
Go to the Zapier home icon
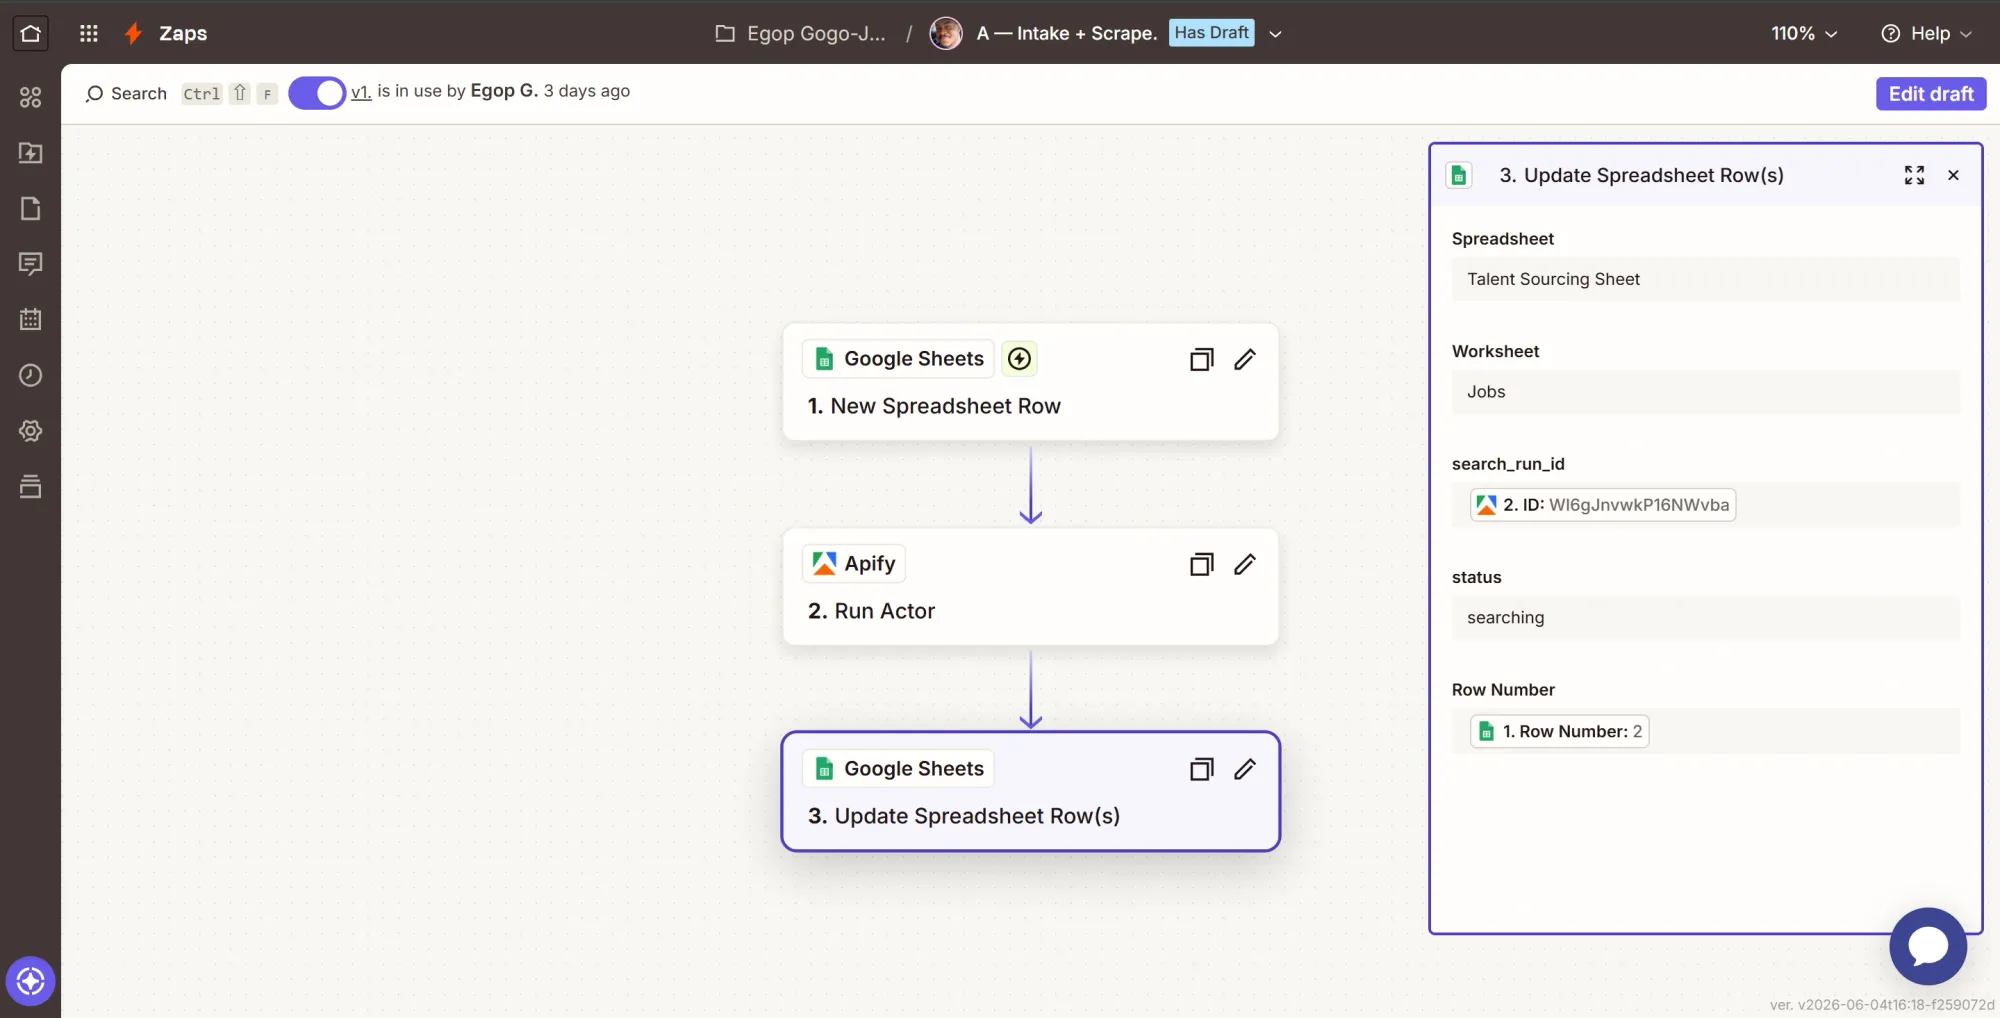(30, 33)
